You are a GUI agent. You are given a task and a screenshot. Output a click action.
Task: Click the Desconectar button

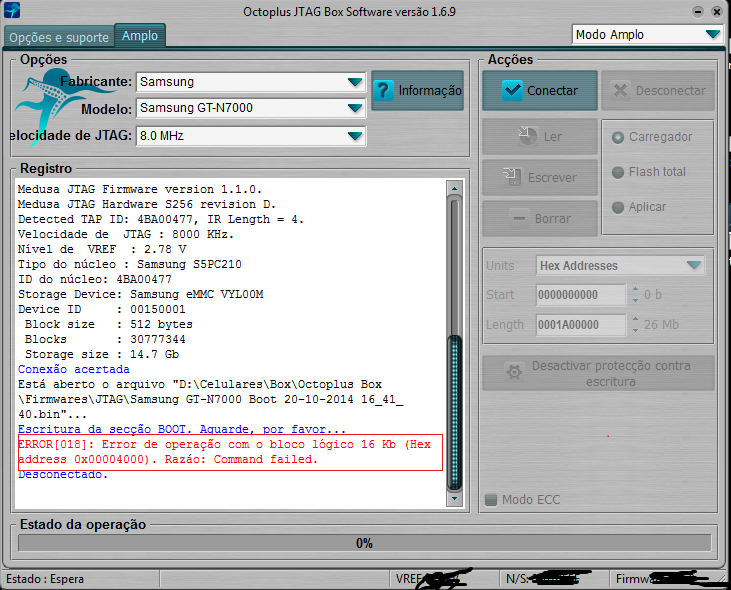point(658,90)
